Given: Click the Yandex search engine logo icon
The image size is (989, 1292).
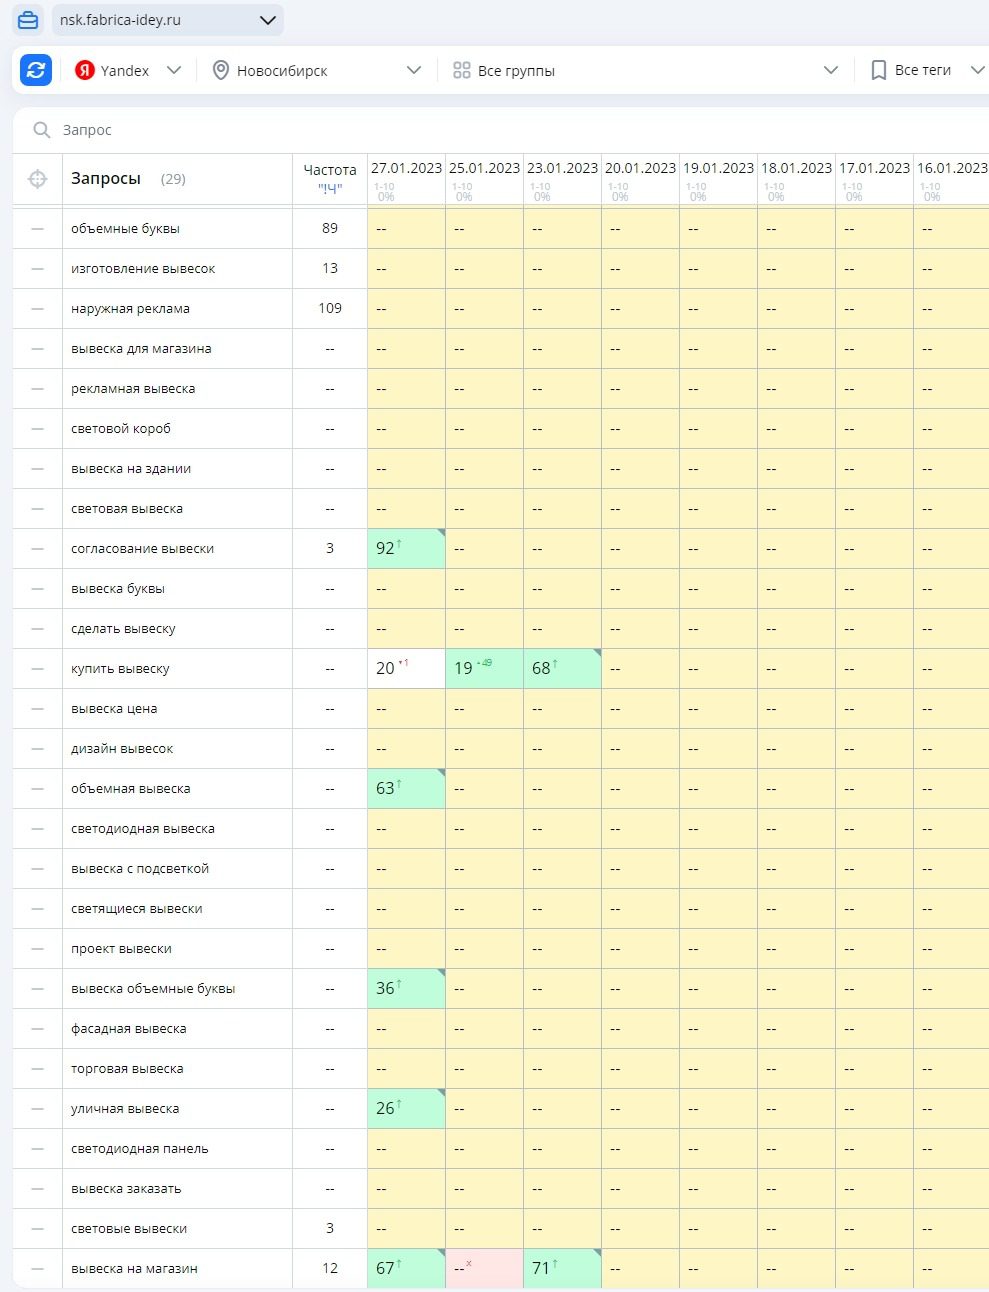Looking at the screenshot, I should click(x=85, y=70).
